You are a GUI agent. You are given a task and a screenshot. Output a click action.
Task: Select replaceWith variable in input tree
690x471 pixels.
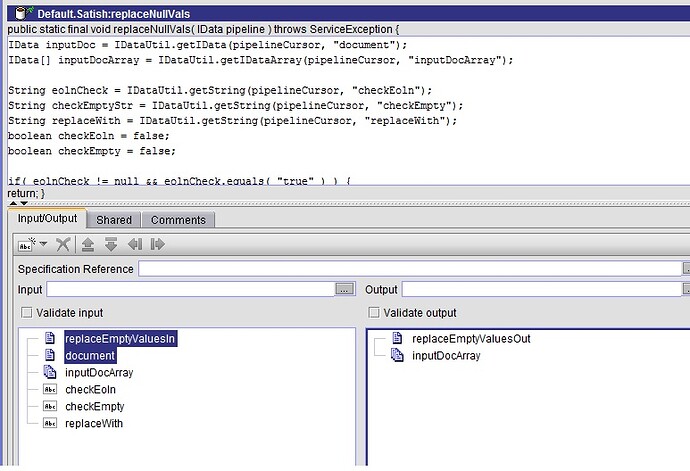pos(94,423)
